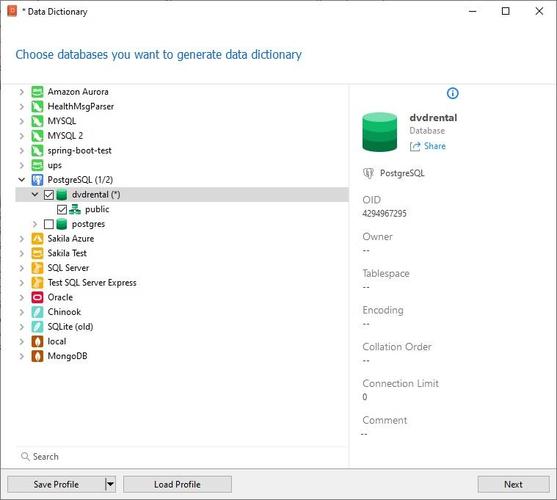Click the Amazon Aurora connection icon
Image resolution: width=557 pixels, height=500 pixels.
[37, 92]
